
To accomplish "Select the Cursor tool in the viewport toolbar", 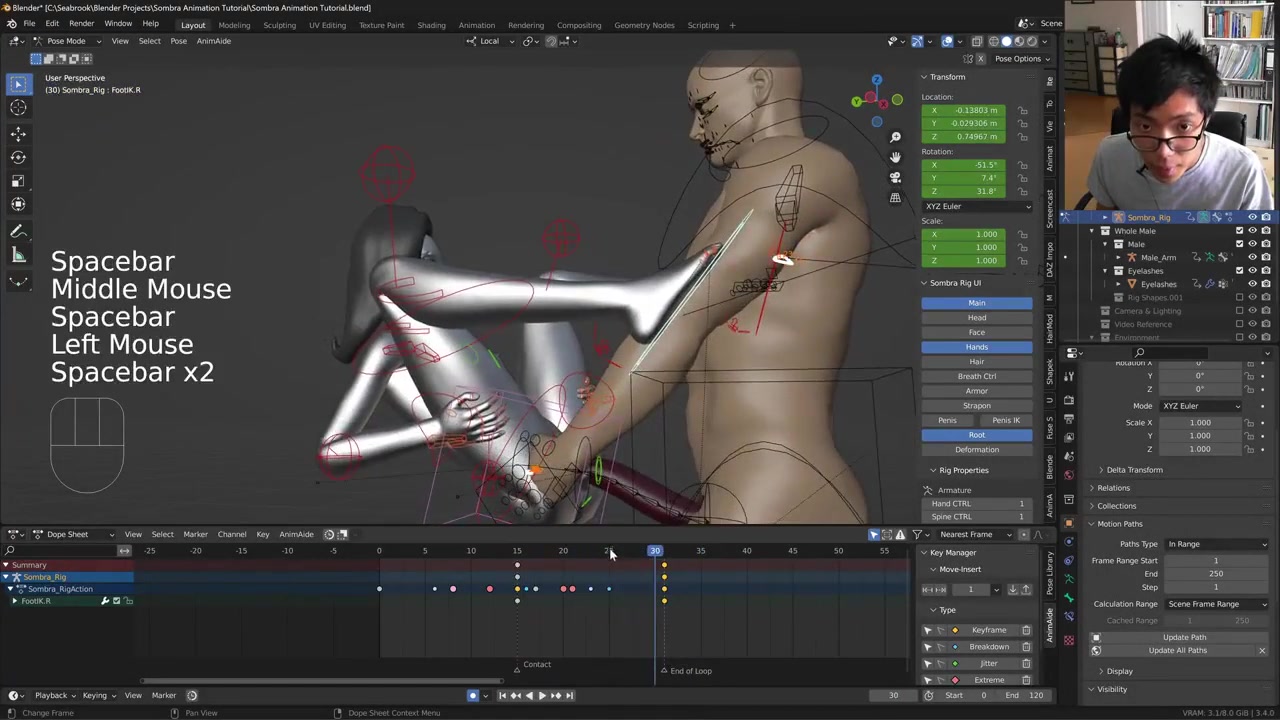I will pos(18,108).
